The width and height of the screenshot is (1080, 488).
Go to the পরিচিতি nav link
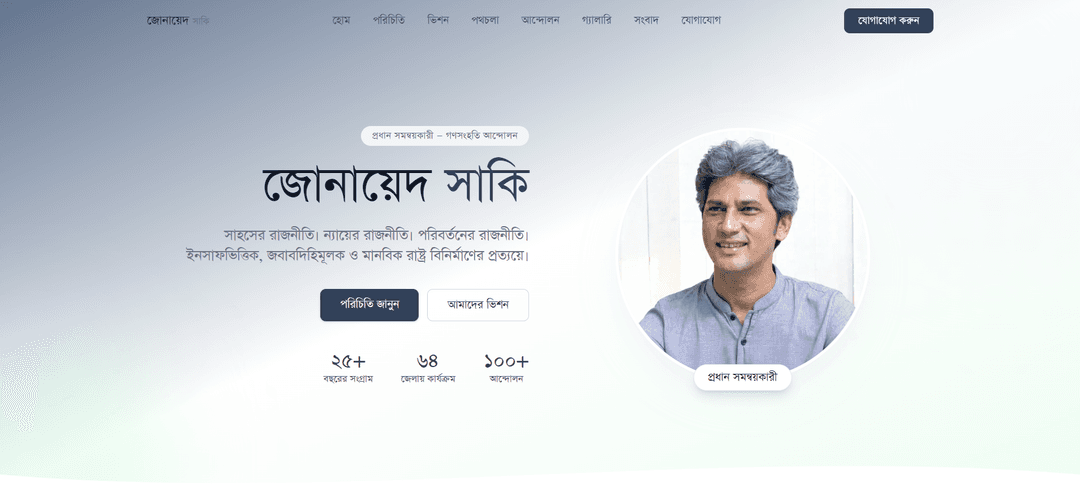coord(388,20)
